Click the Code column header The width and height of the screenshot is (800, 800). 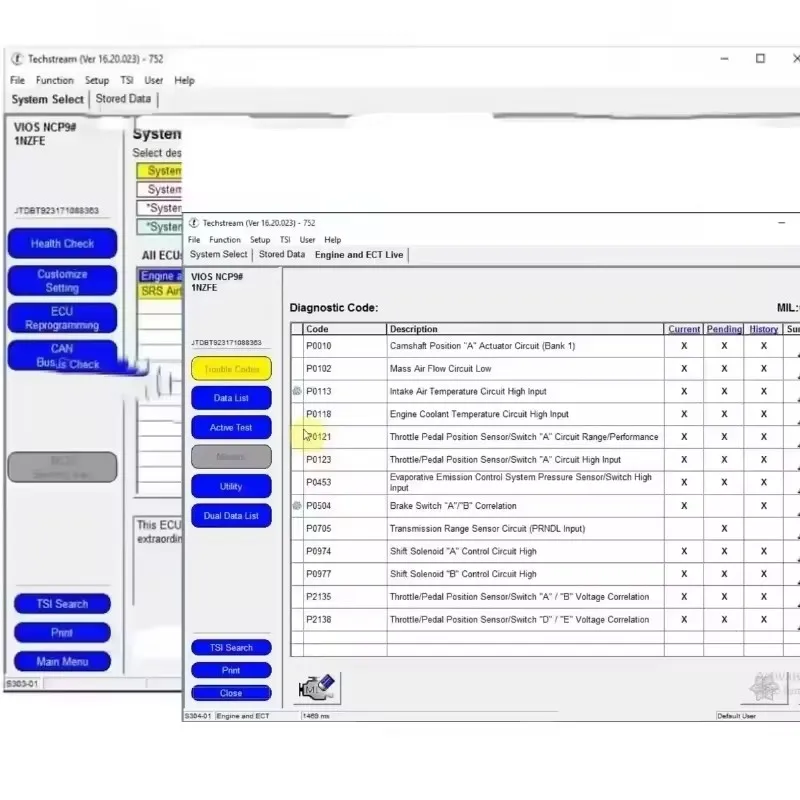pyautogui.click(x=345, y=329)
